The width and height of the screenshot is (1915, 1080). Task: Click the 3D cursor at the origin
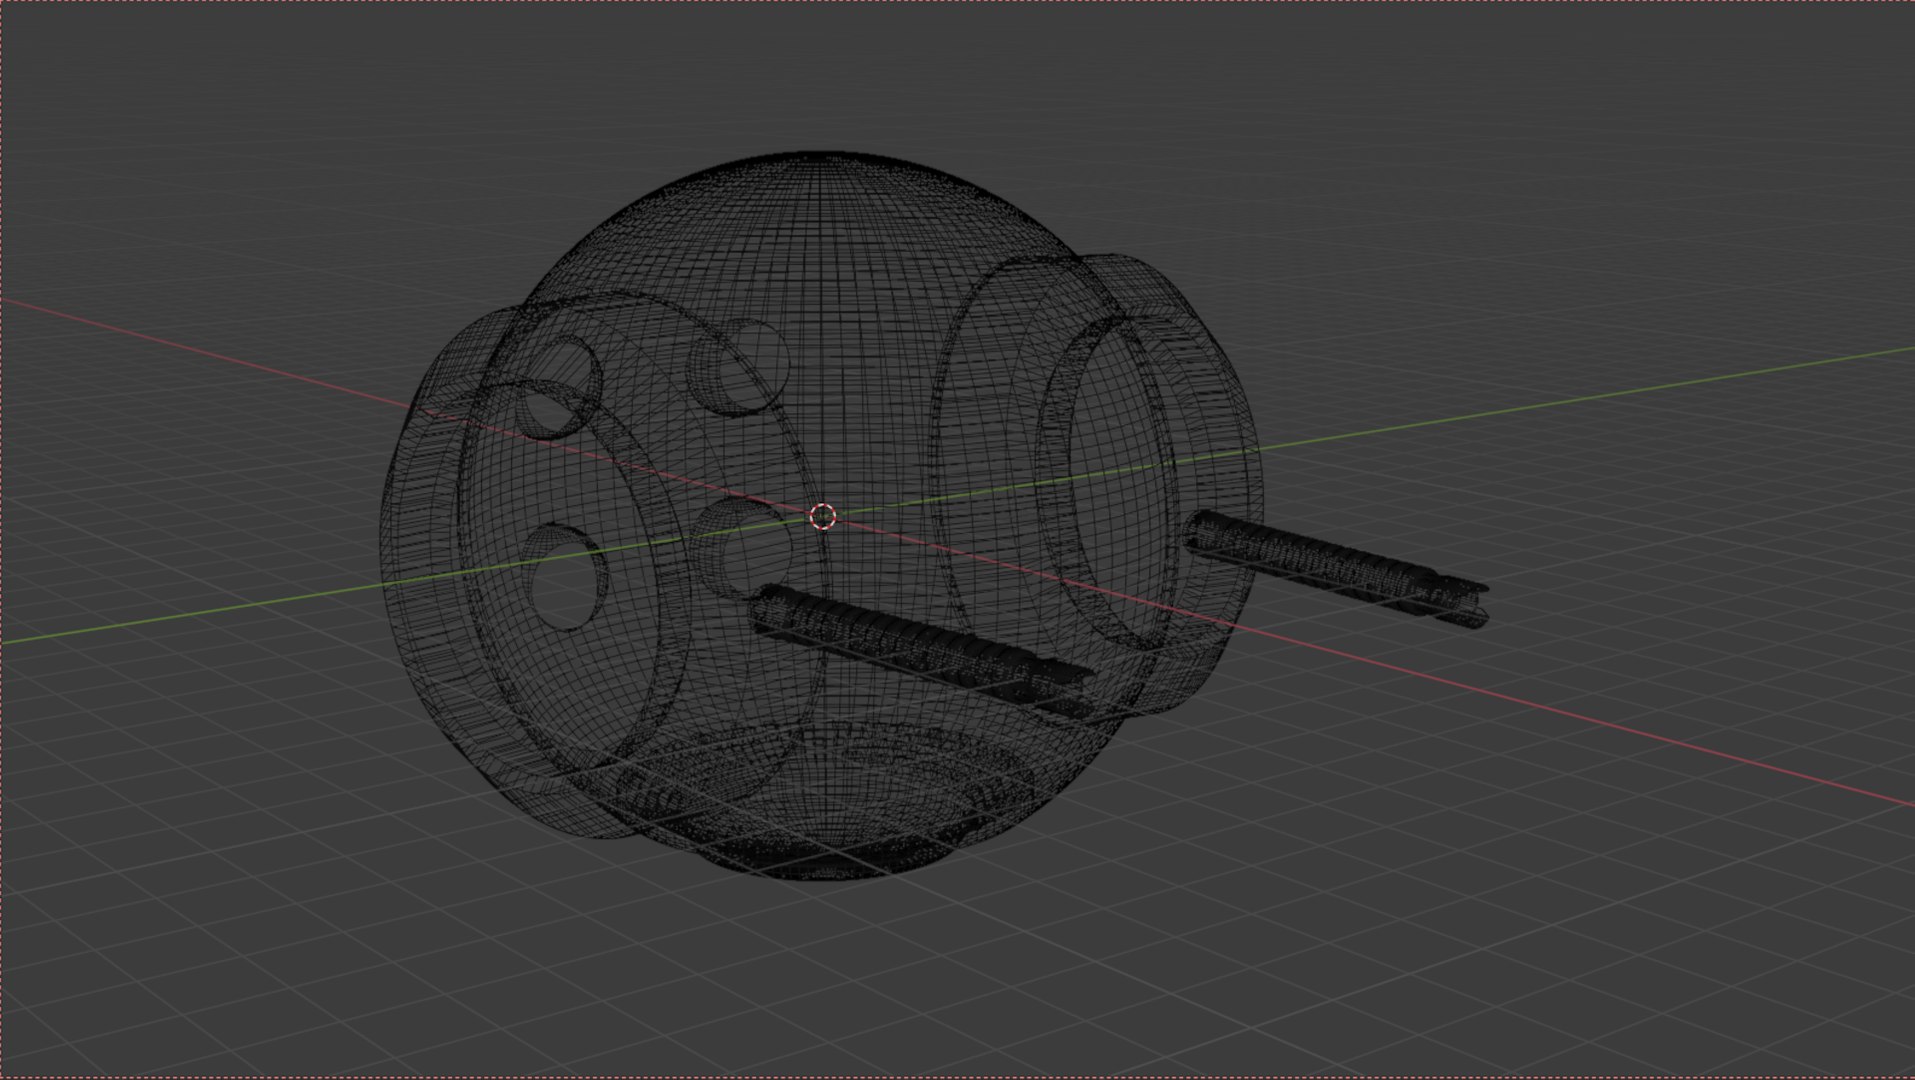(x=822, y=516)
